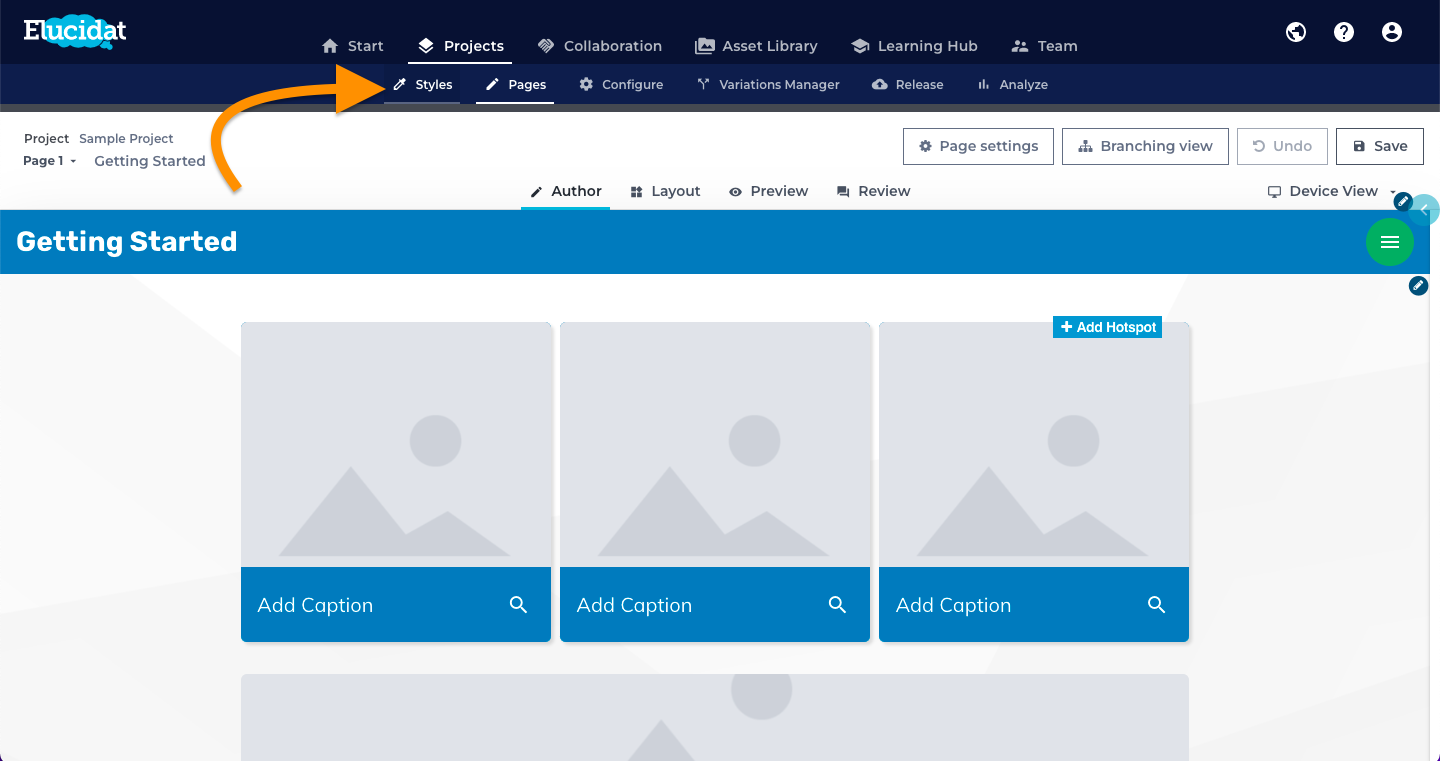Open the Team tab
1440x761 pixels.
1044,46
